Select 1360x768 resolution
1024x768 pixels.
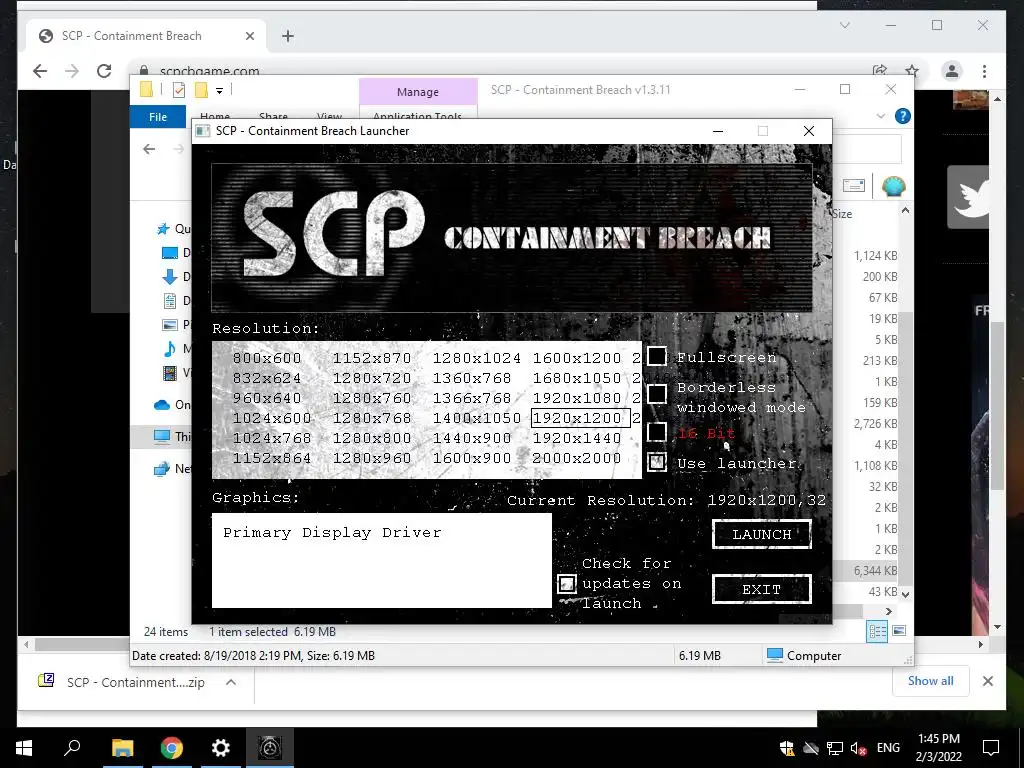pos(472,378)
